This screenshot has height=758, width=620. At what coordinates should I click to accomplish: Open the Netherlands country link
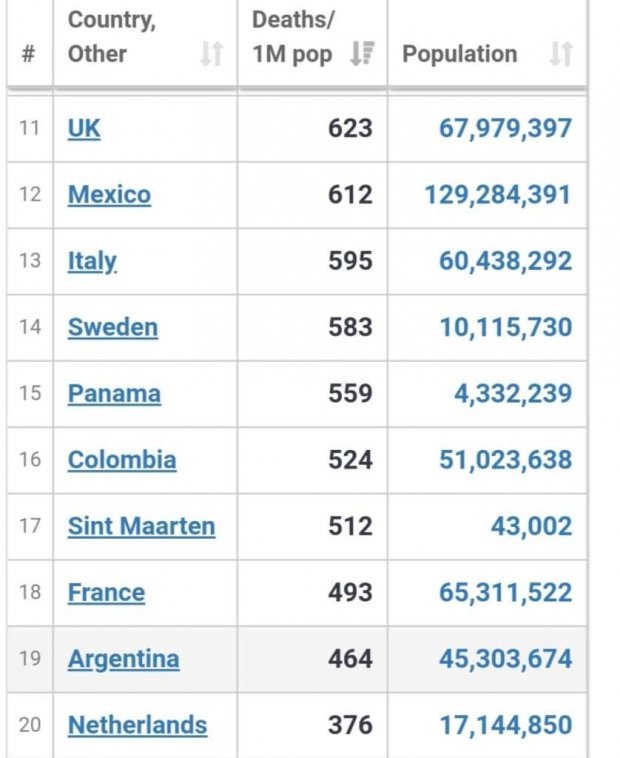point(137,725)
